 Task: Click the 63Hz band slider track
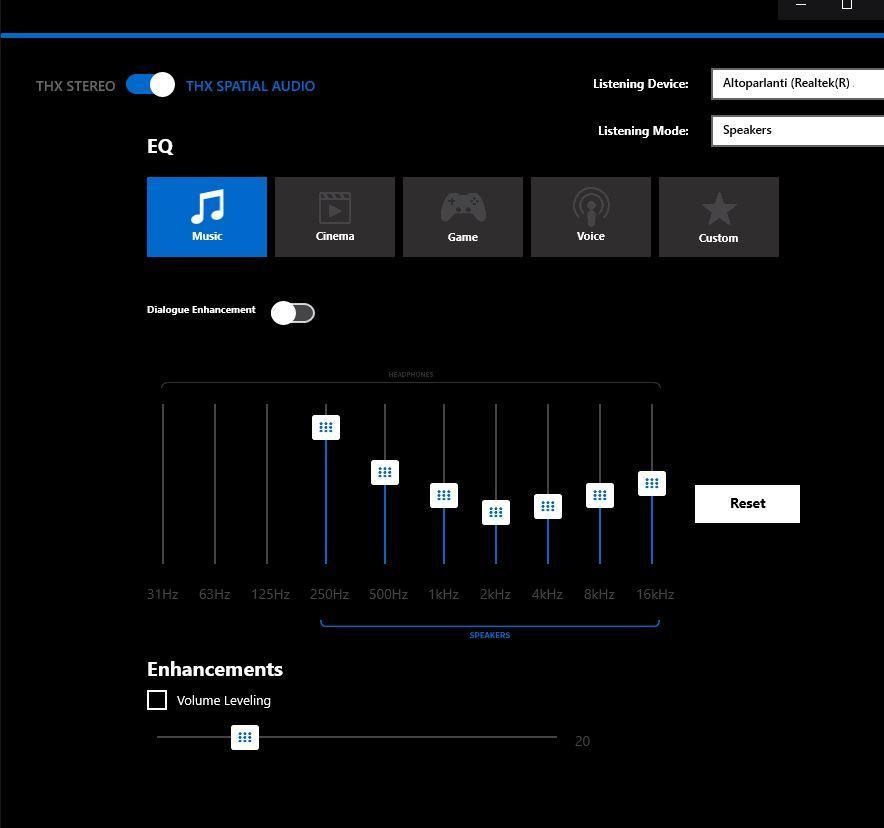click(x=215, y=484)
